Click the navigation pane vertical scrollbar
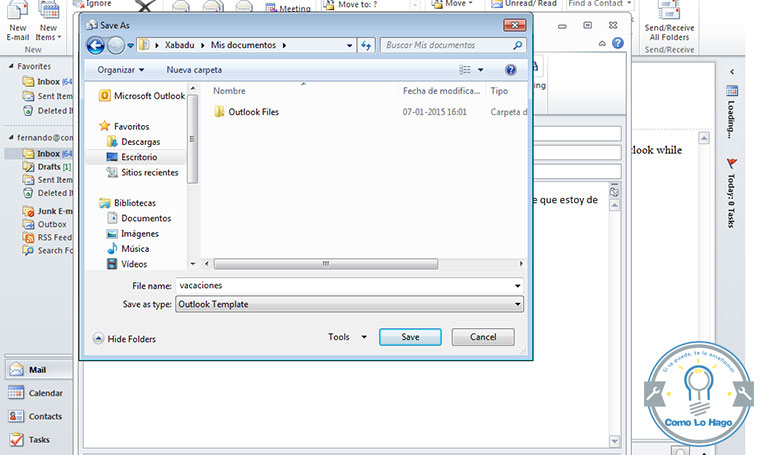Image resolution: width=770 pixels, height=455 pixels. click(193, 139)
